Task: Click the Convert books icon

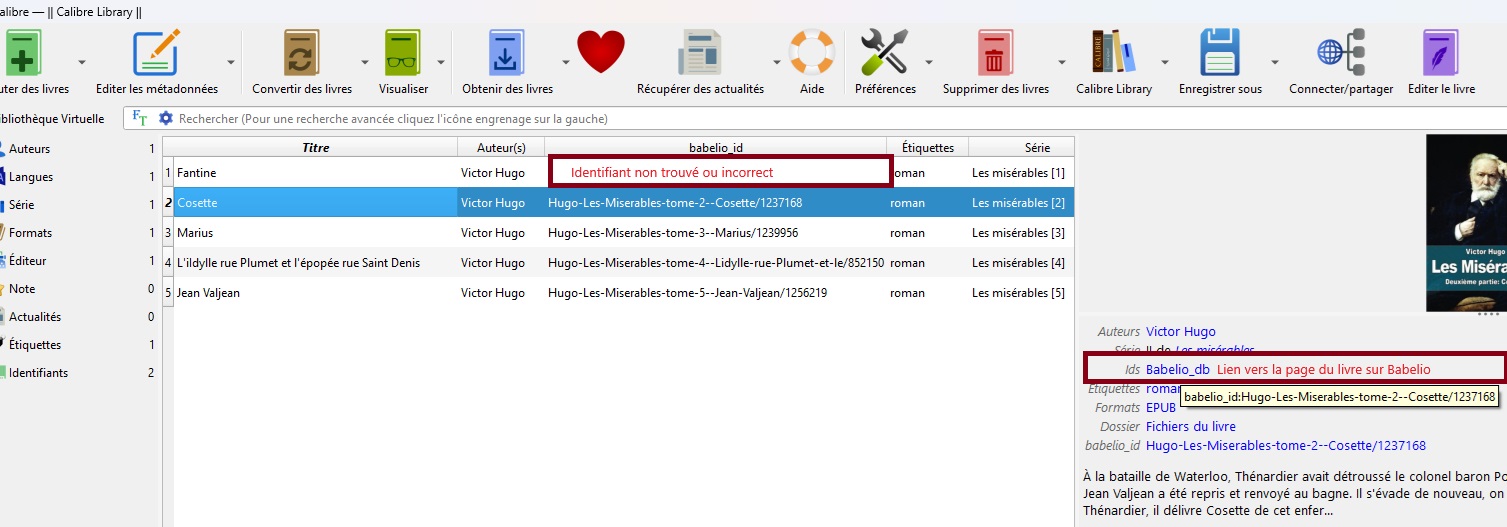Action: click(301, 52)
